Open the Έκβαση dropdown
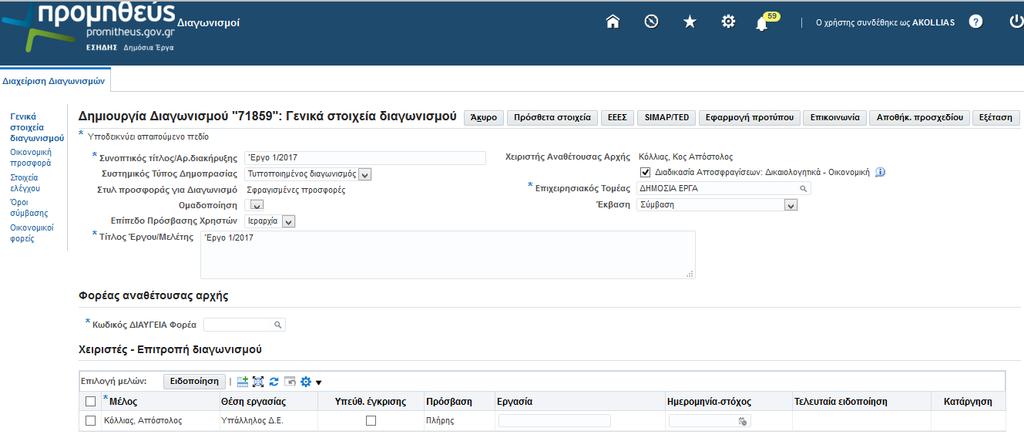 [791, 205]
